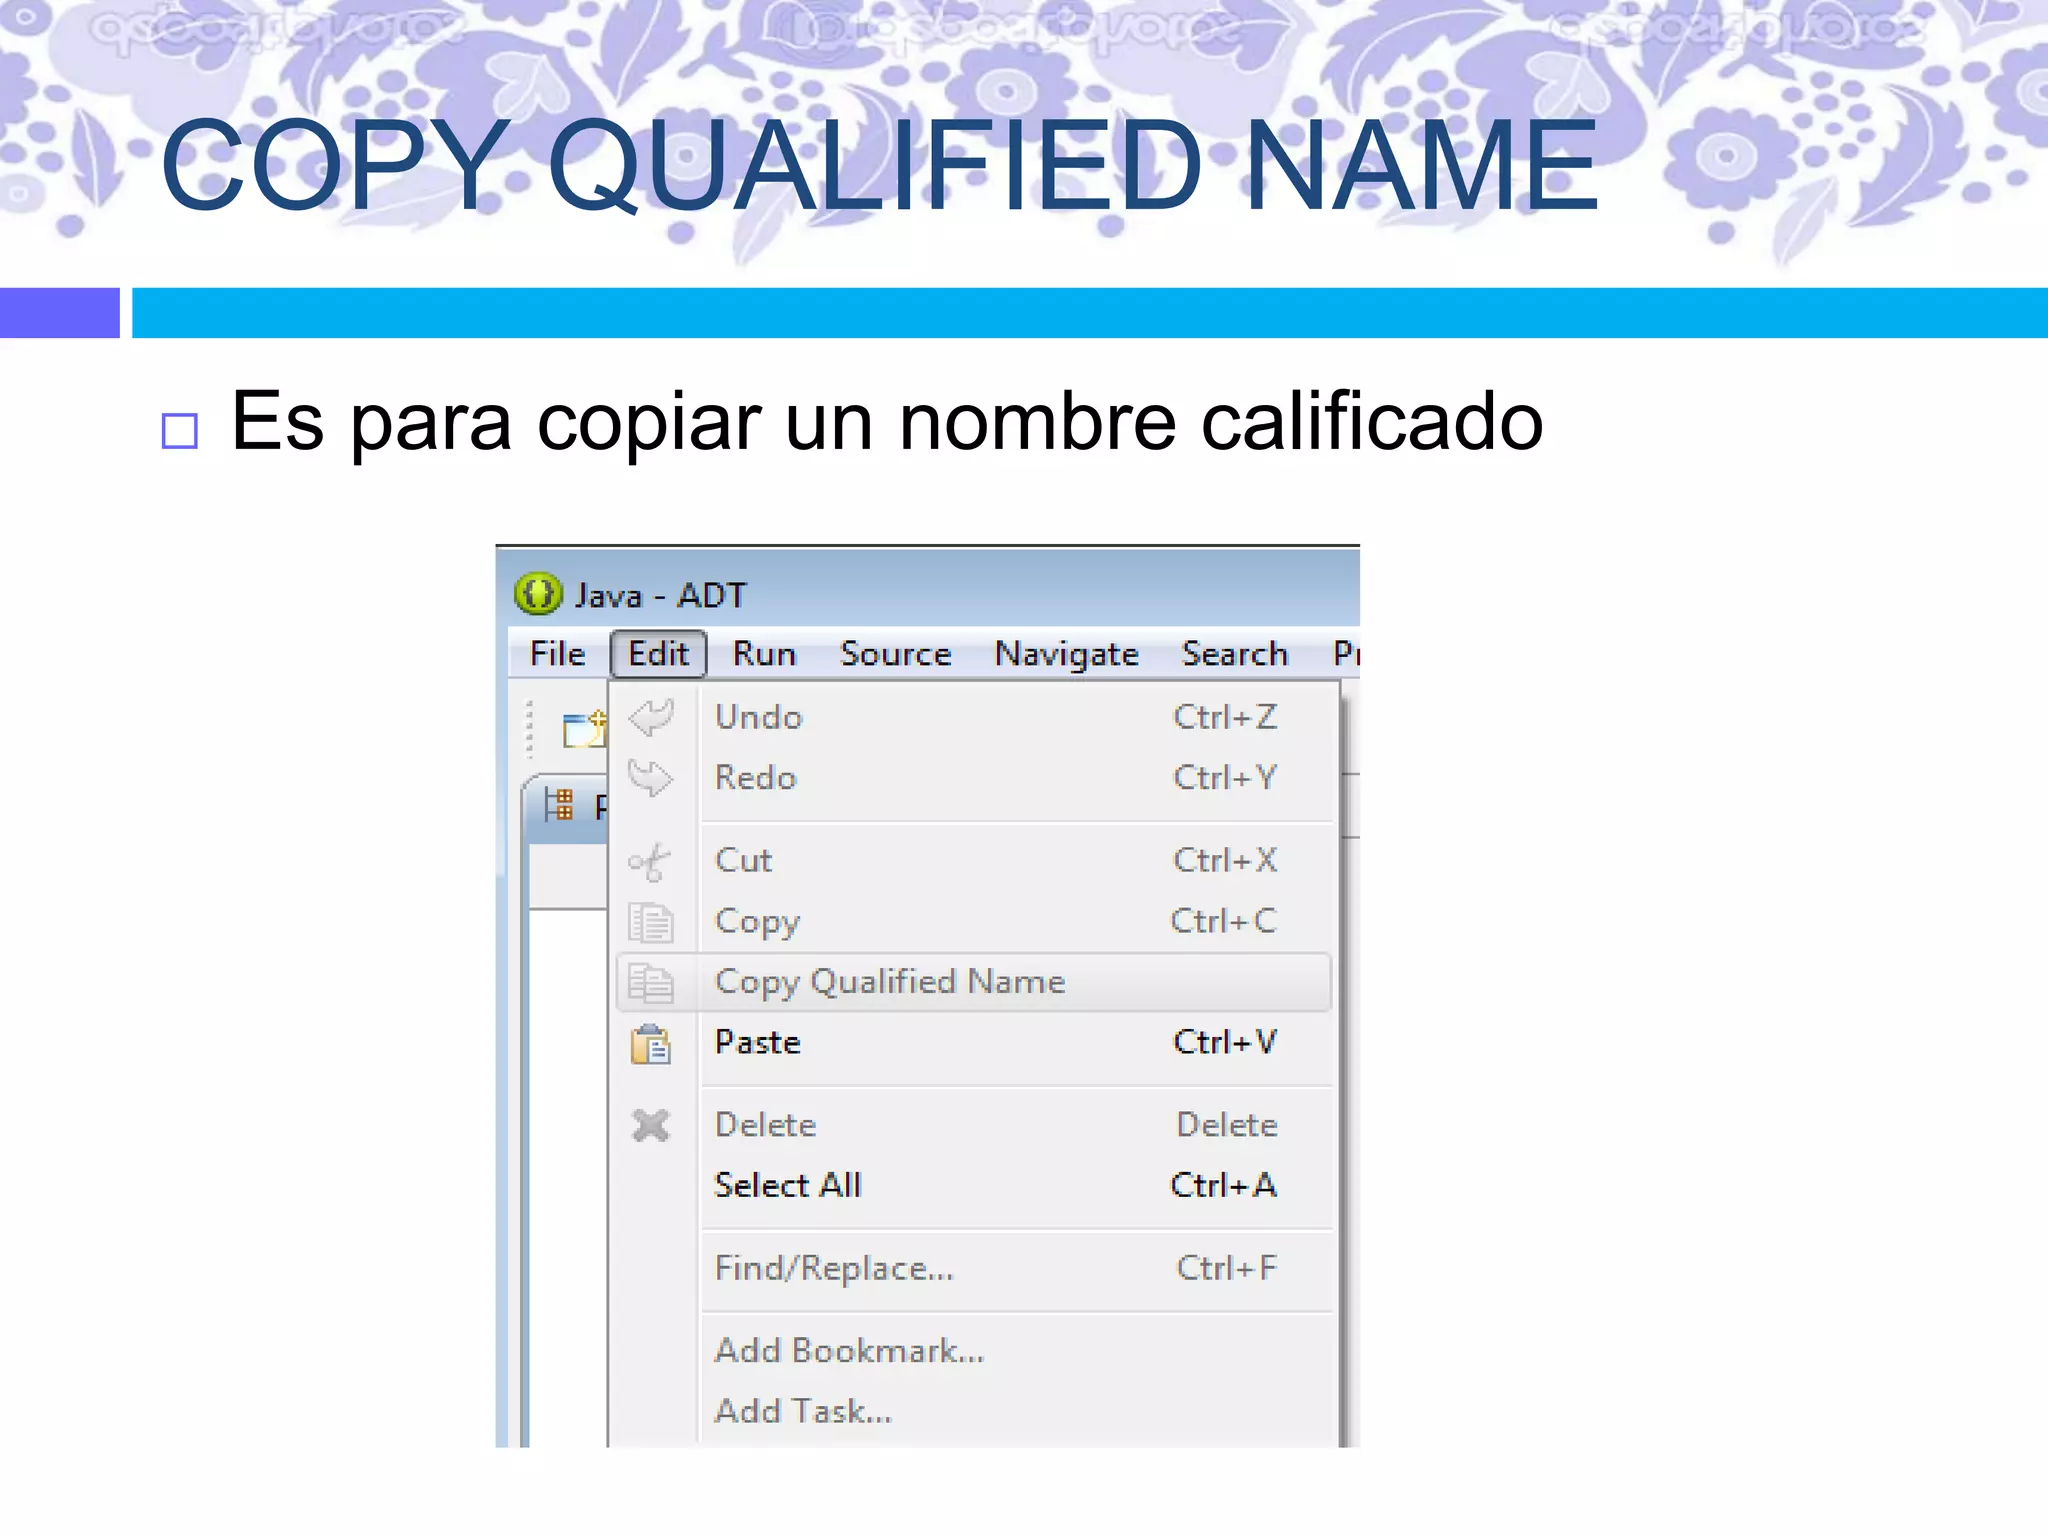
Task: Close the open Edit menu
Action: tap(658, 654)
